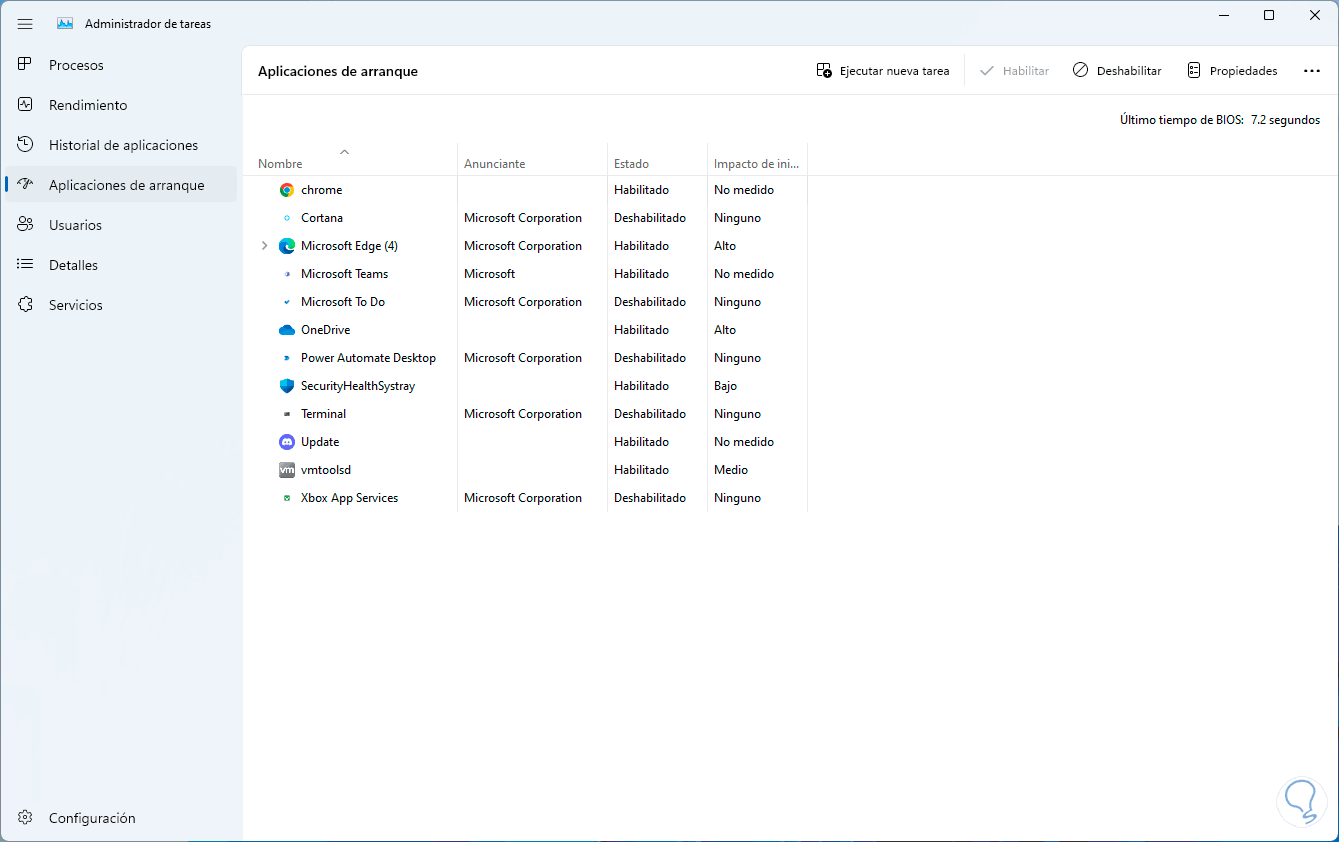Open the Servicios page
The height and width of the screenshot is (842, 1339).
tap(76, 305)
